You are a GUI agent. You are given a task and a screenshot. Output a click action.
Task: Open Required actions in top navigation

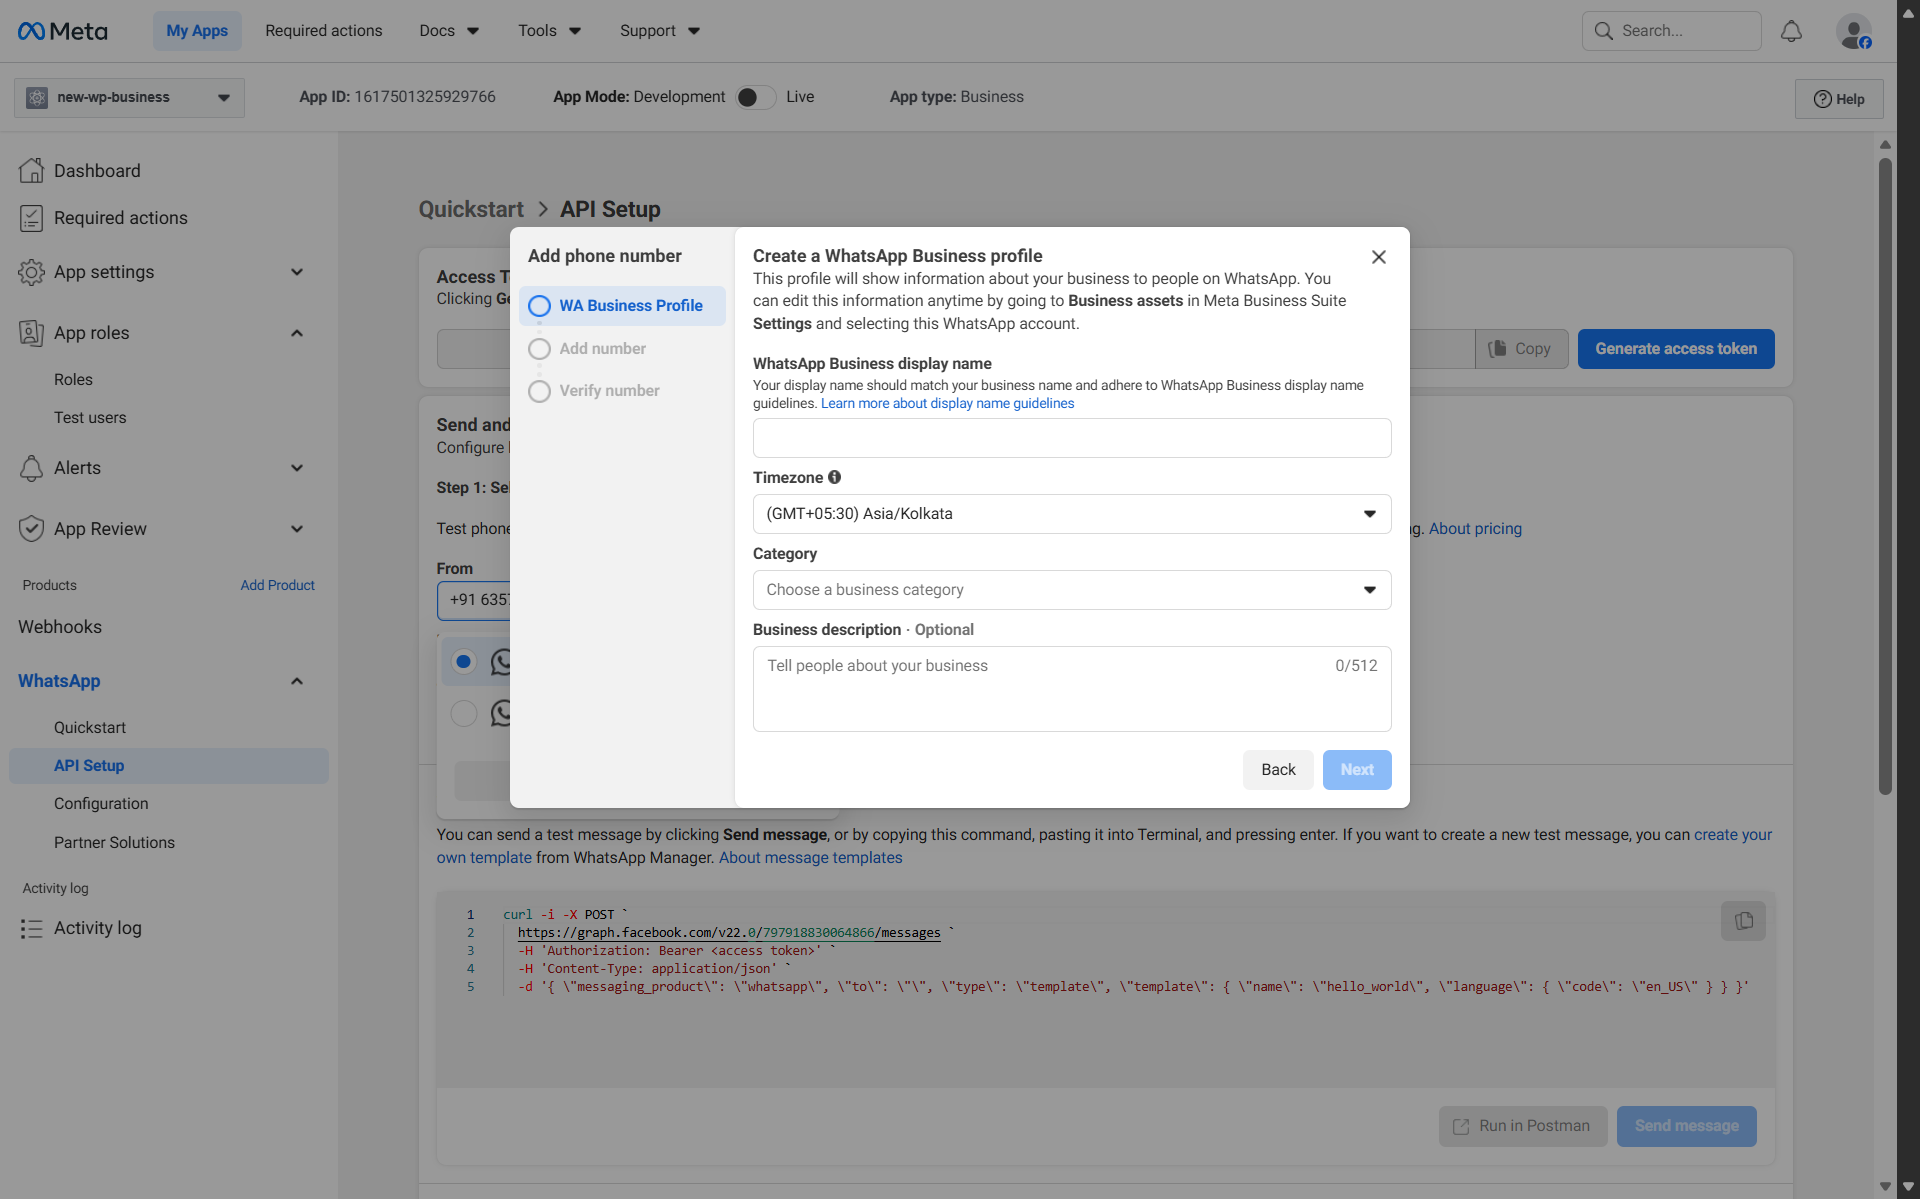323,31
